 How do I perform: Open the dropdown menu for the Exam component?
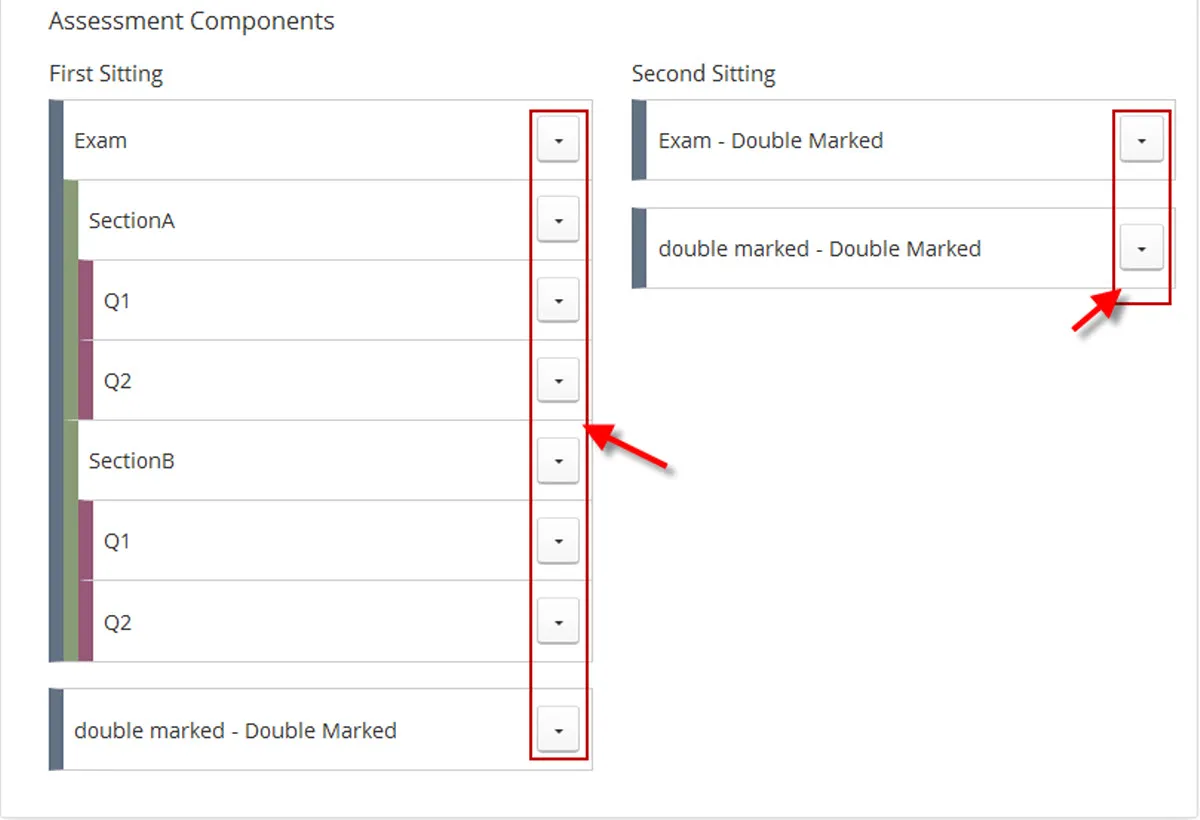pyautogui.click(x=558, y=140)
